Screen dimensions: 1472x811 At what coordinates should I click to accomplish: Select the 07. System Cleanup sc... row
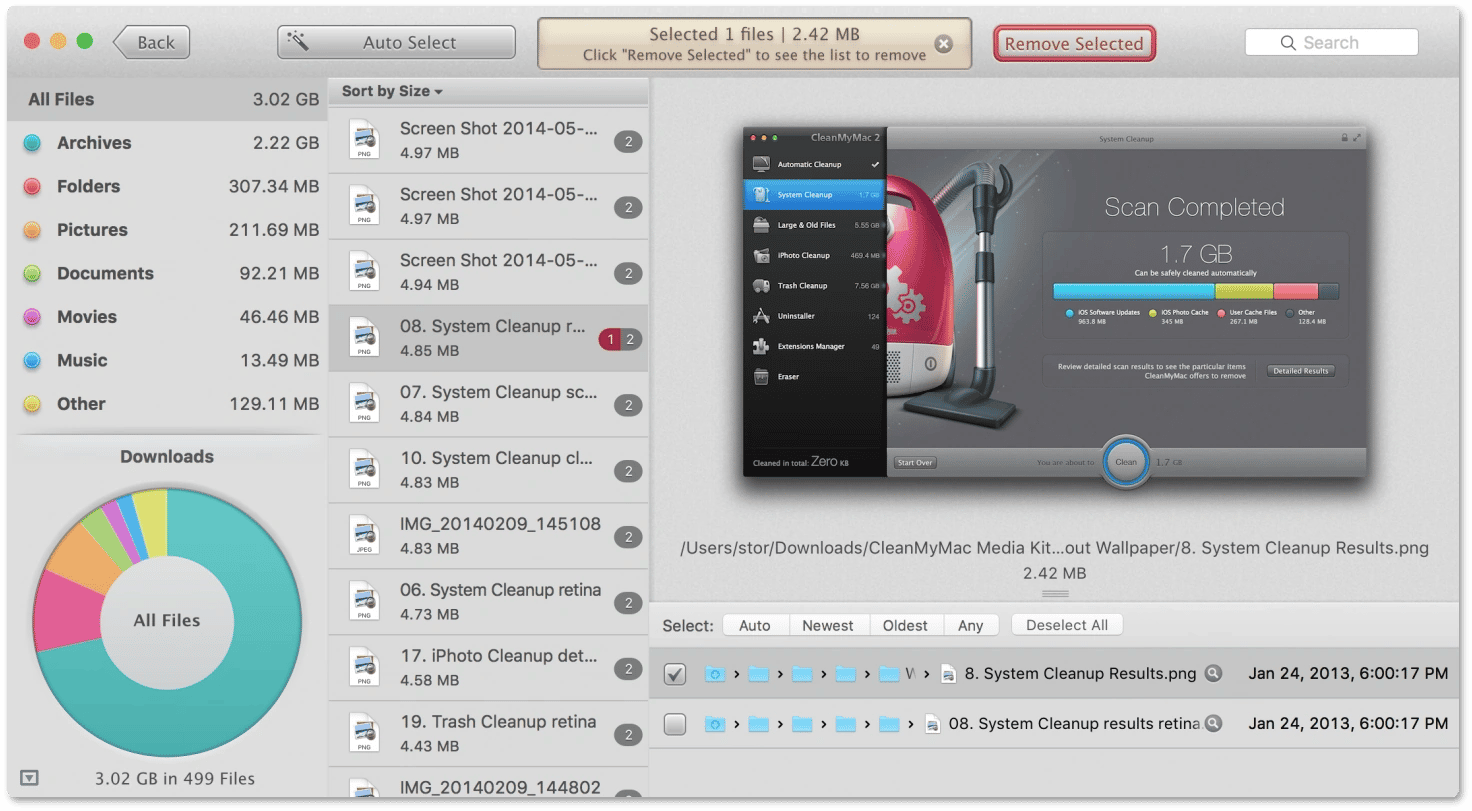488,404
